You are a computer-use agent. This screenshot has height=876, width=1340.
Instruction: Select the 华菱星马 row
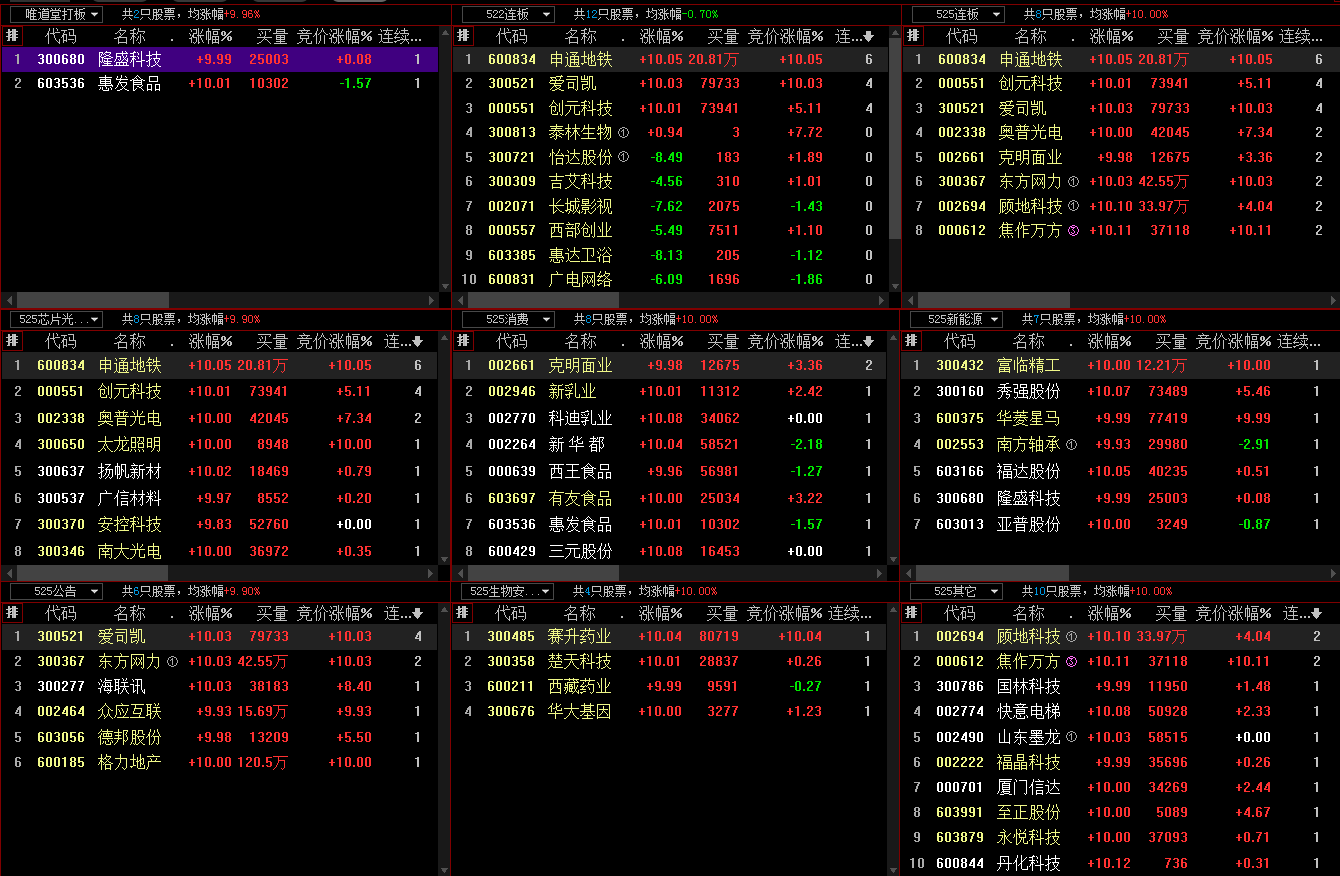(x=1120, y=418)
